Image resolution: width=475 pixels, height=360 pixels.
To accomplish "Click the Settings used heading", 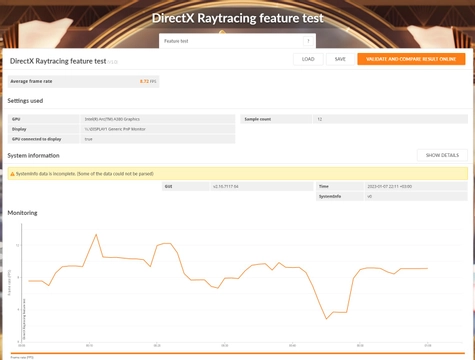I will pos(25,101).
